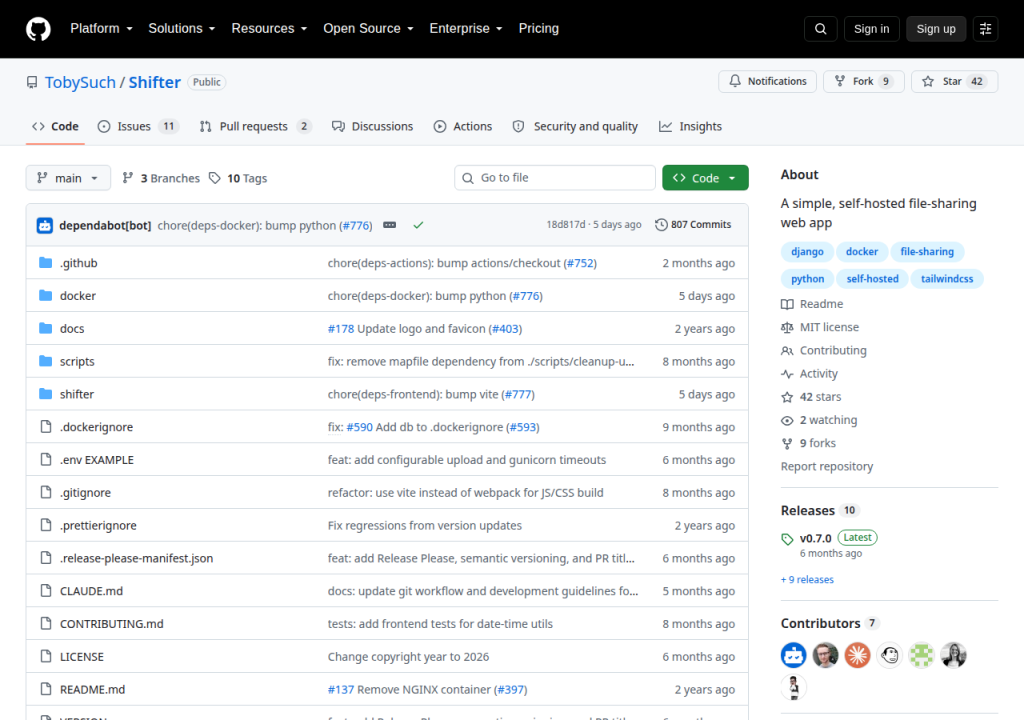Open the 807 Commits history

[693, 225]
